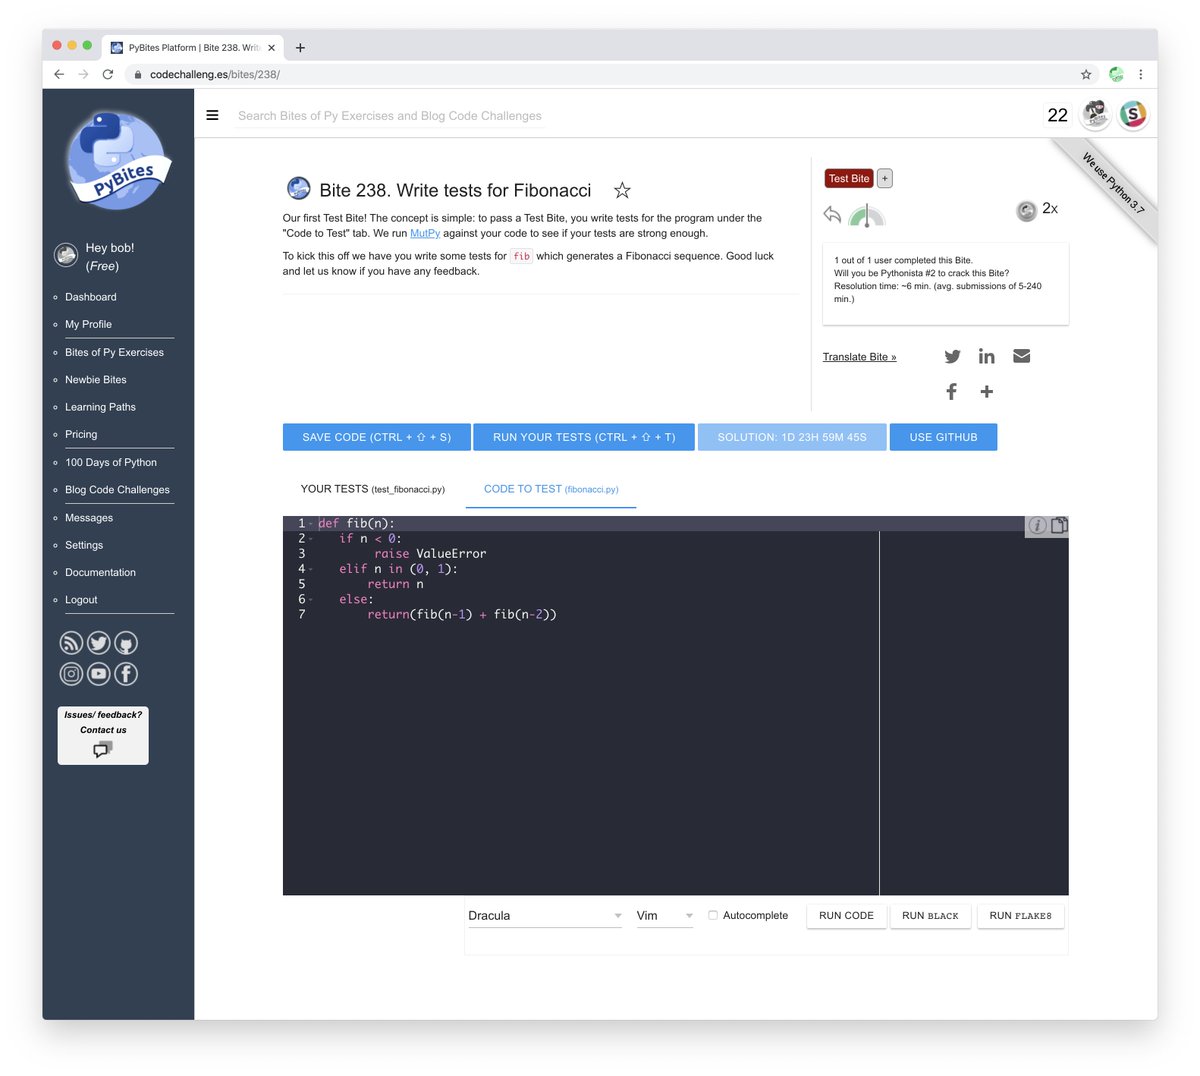Share the Bite on Twitter

click(x=952, y=356)
